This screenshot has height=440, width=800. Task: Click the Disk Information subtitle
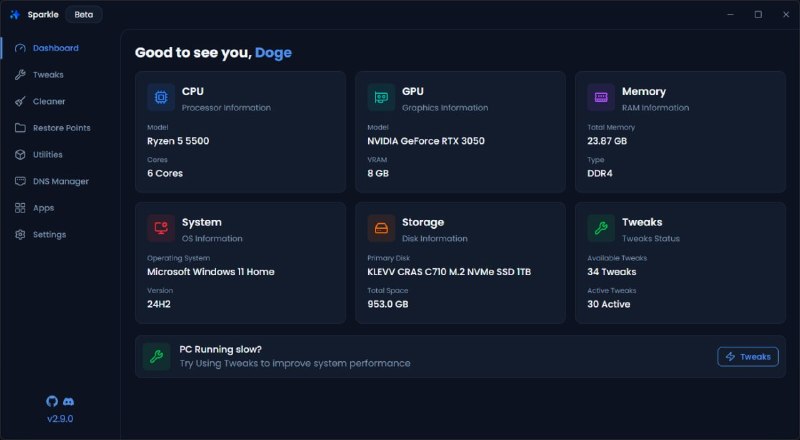pos(435,238)
